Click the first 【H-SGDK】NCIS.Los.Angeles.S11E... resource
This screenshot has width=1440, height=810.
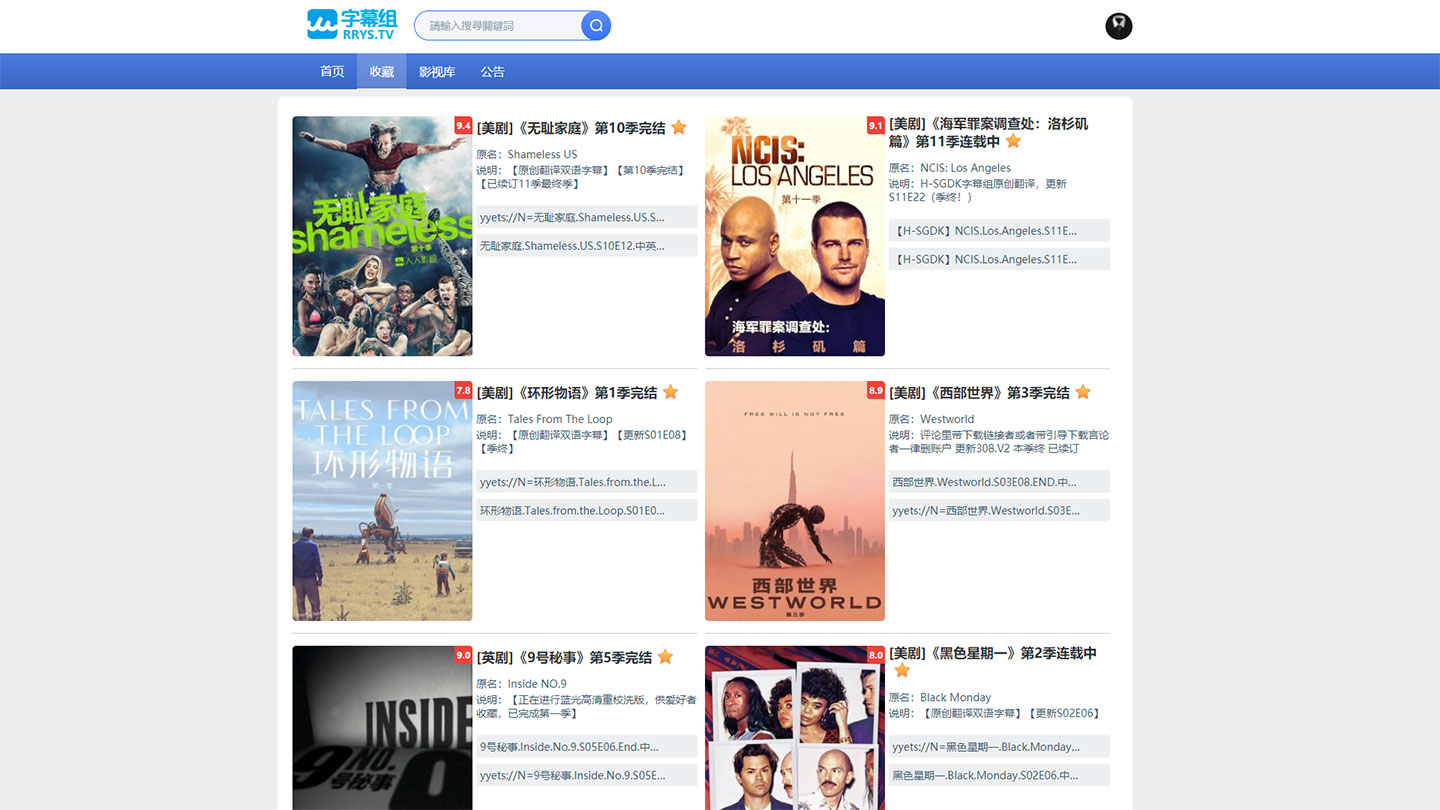point(999,230)
